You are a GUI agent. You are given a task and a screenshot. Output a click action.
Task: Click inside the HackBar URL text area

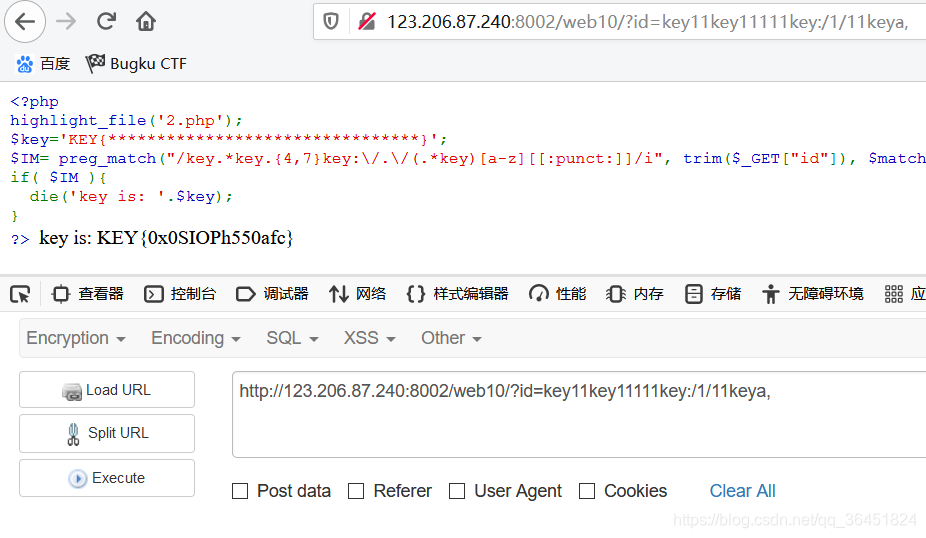579,415
